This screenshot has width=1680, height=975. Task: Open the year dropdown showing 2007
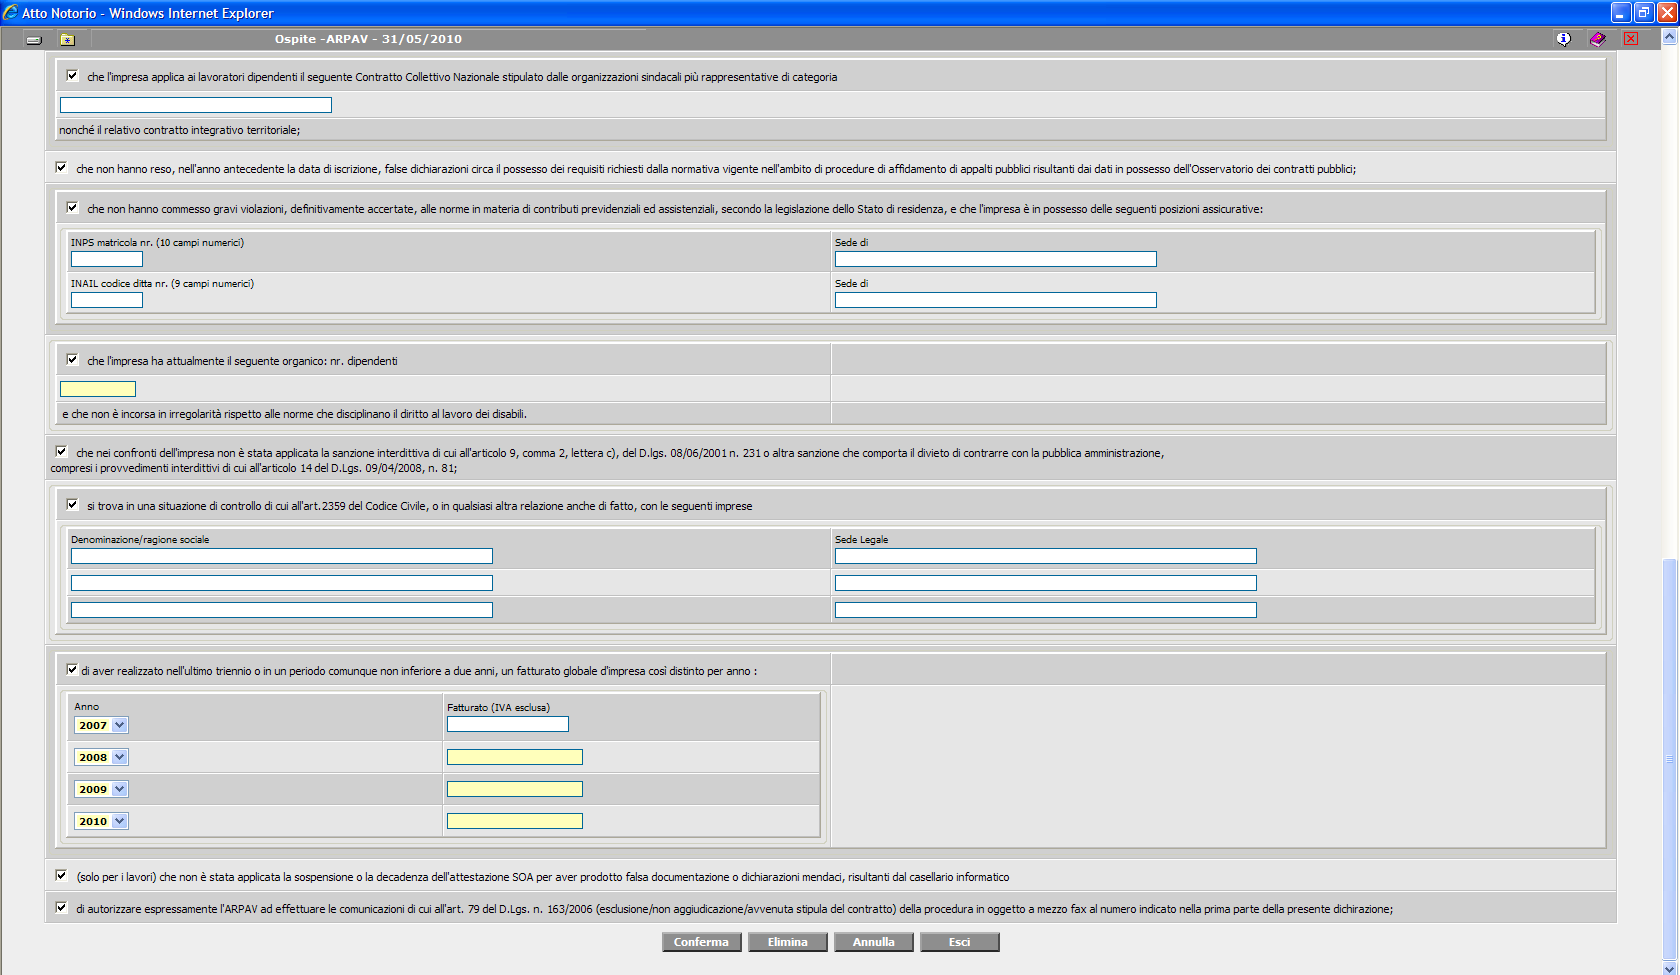coord(101,725)
